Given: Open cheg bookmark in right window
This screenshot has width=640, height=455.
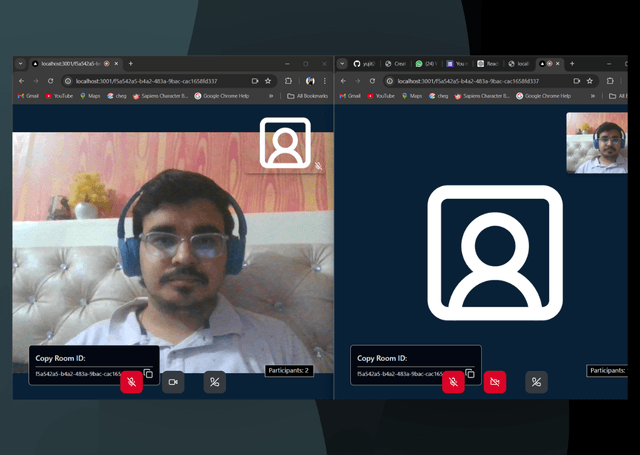Looking at the screenshot, I should tap(438, 96).
